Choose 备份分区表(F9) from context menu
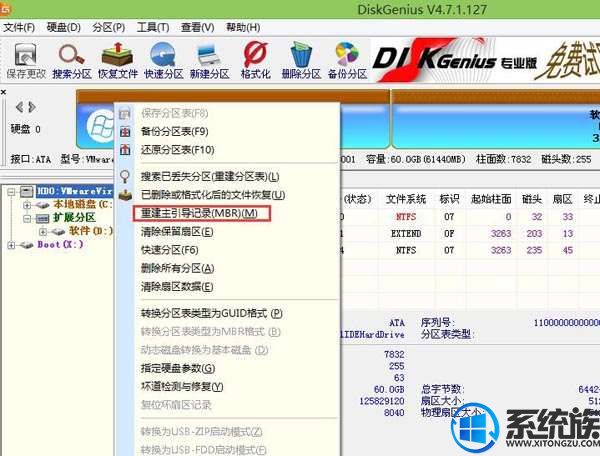The width and height of the screenshot is (600, 456). [x=174, y=132]
